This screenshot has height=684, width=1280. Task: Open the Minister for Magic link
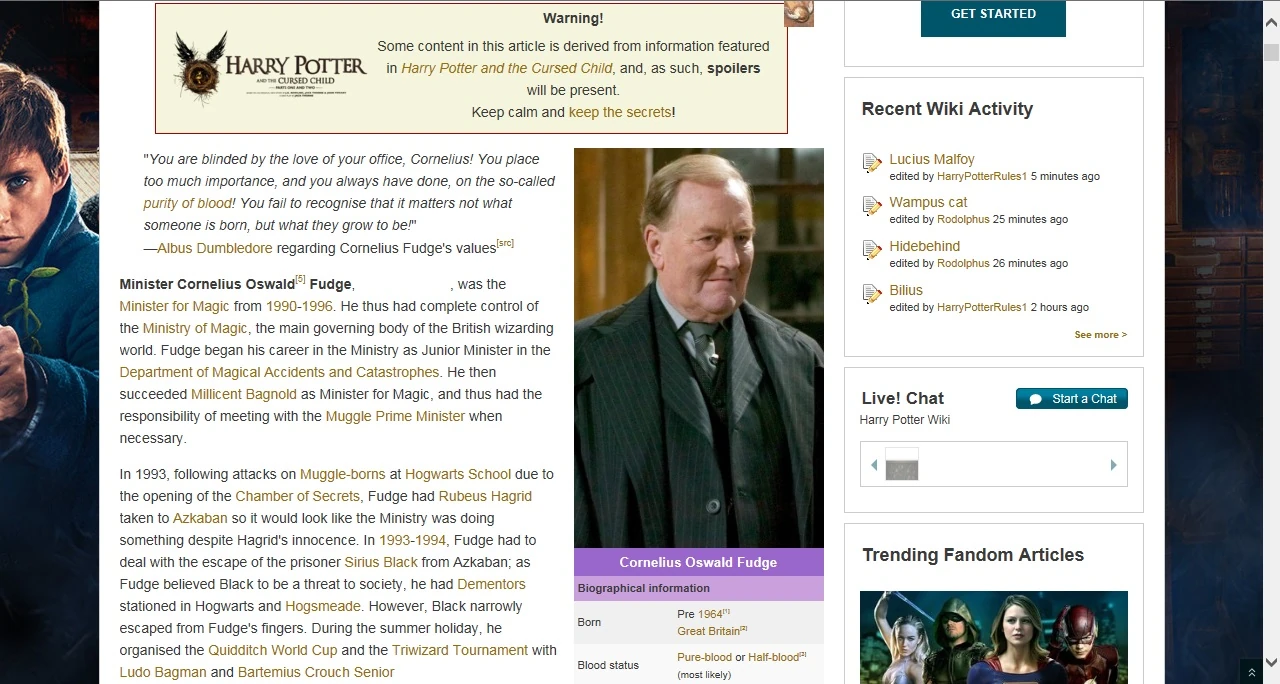coord(174,306)
